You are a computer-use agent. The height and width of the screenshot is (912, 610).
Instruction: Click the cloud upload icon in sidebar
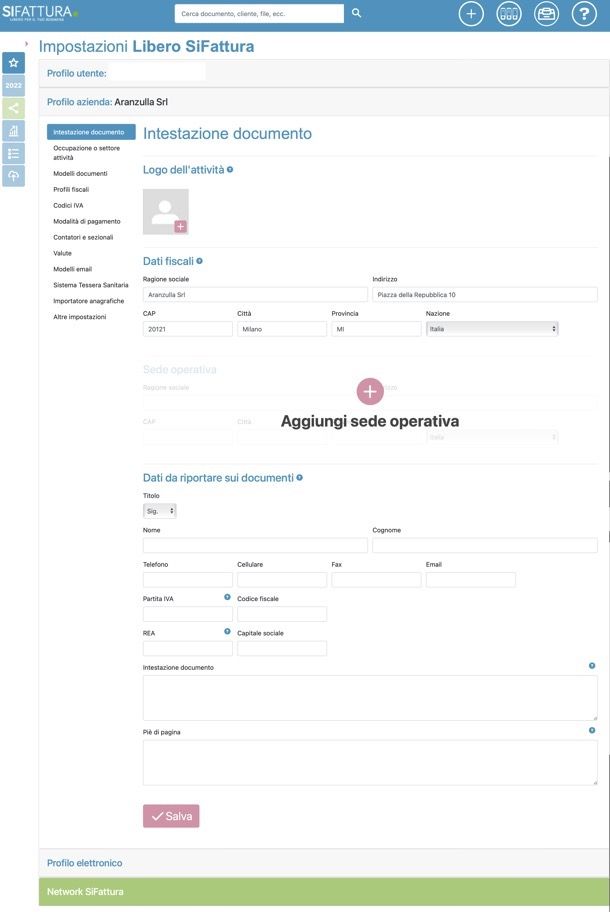pos(13,176)
